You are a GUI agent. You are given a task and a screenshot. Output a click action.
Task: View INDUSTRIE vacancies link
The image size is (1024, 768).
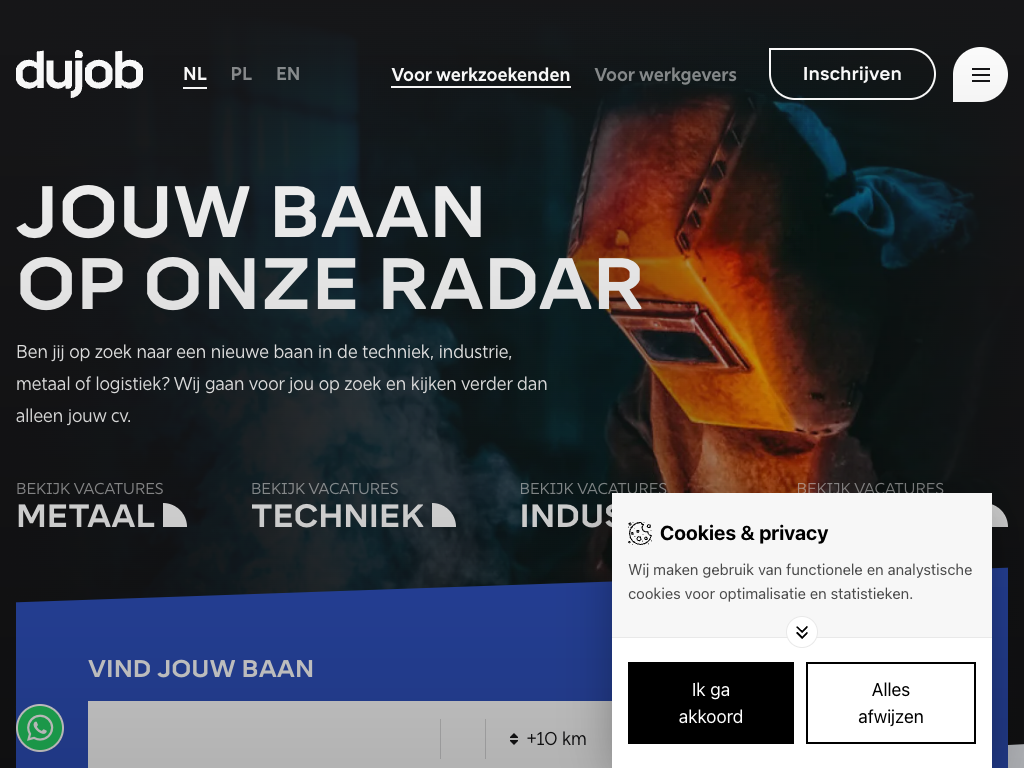tap(566, 506)
